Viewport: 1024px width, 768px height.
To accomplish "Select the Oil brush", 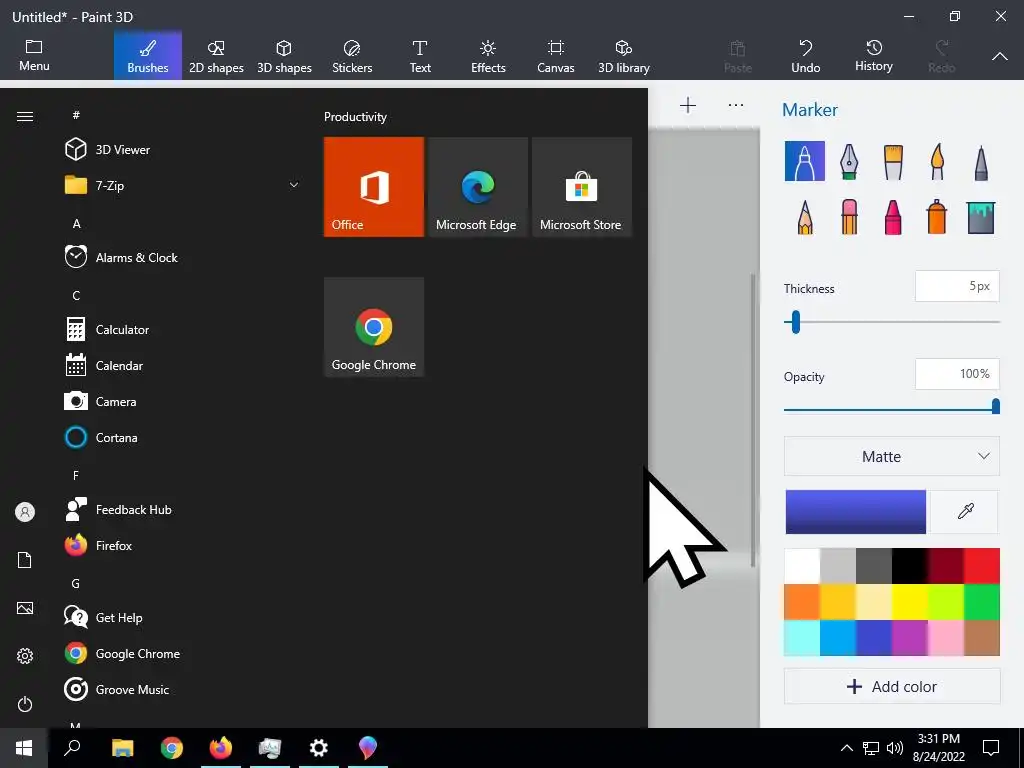I will click(893, 161).
